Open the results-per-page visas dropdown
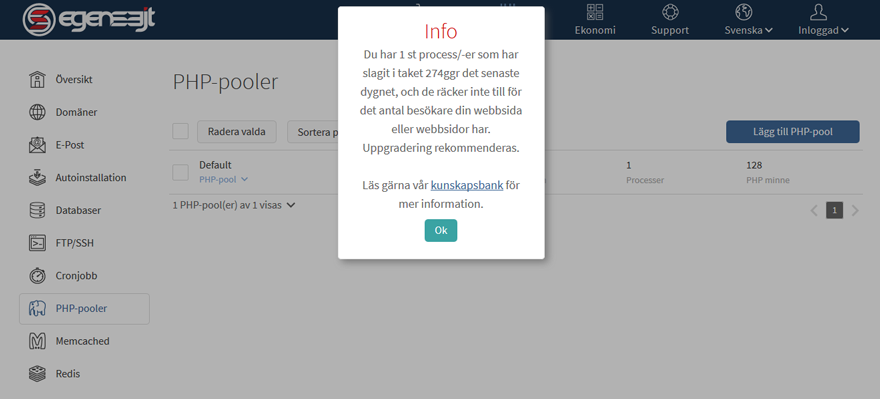The height and width of the screenshot is (399, 880). click(x=233, y=205)
